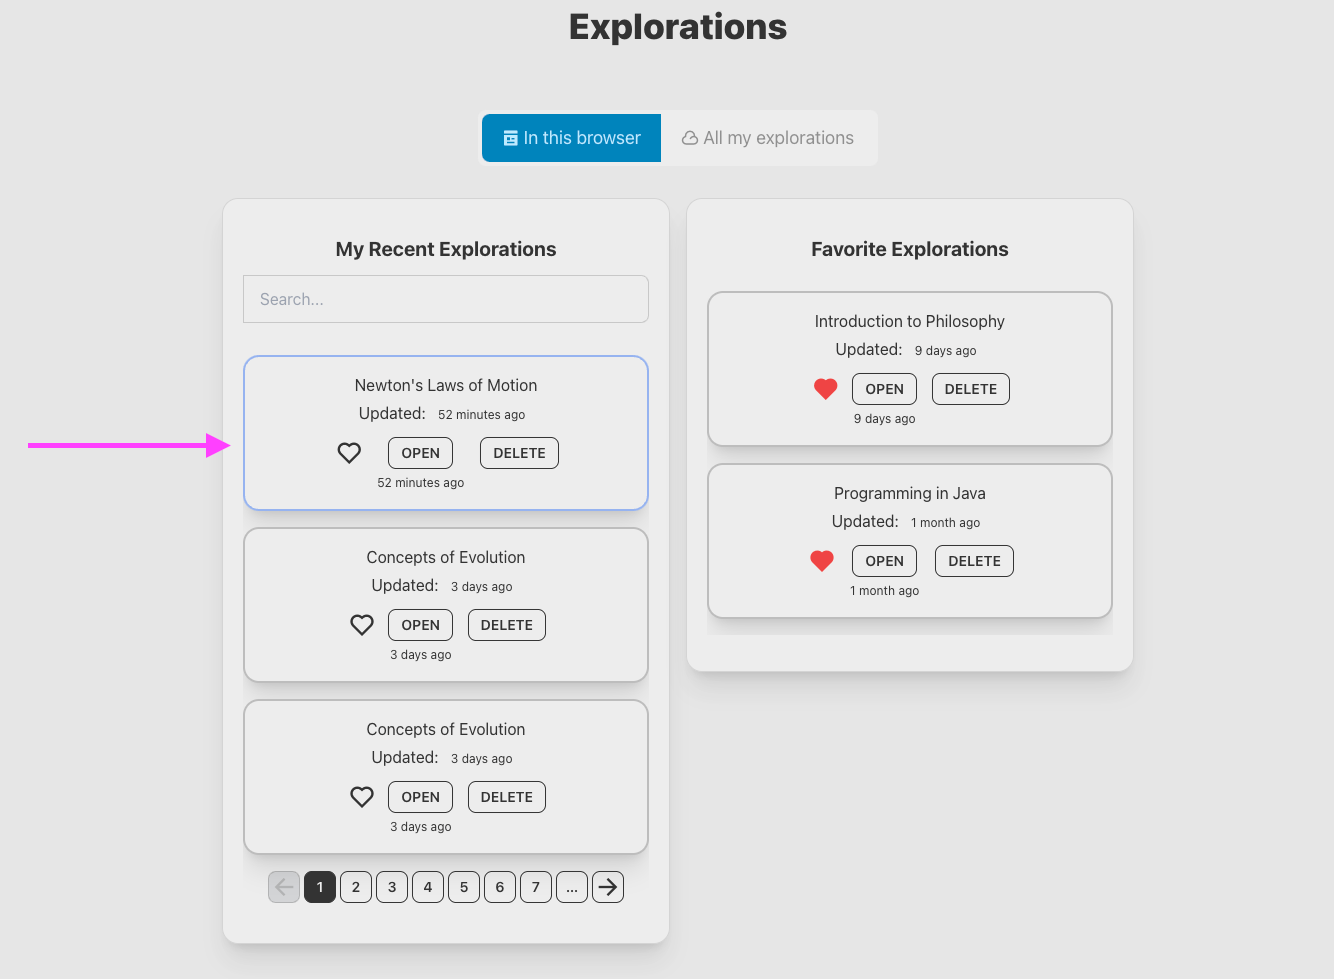This screenshot has height=979, width=1334.
Task: Delete the Introduction to Philosophy exploration
Action: tap(970, 389)
